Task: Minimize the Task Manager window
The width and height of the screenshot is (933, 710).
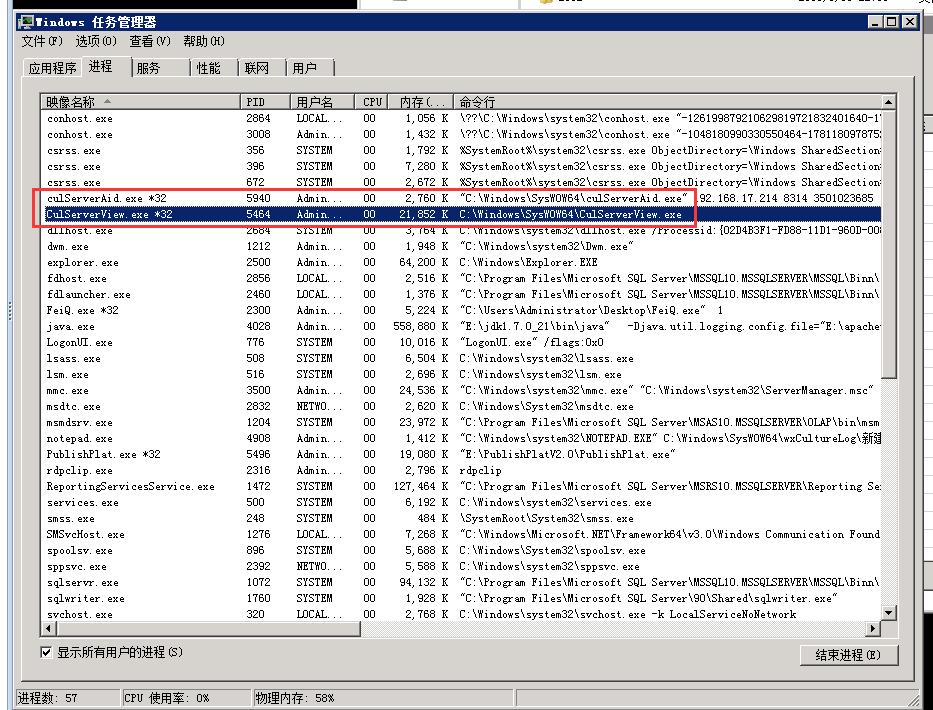Action: [875, 22]
